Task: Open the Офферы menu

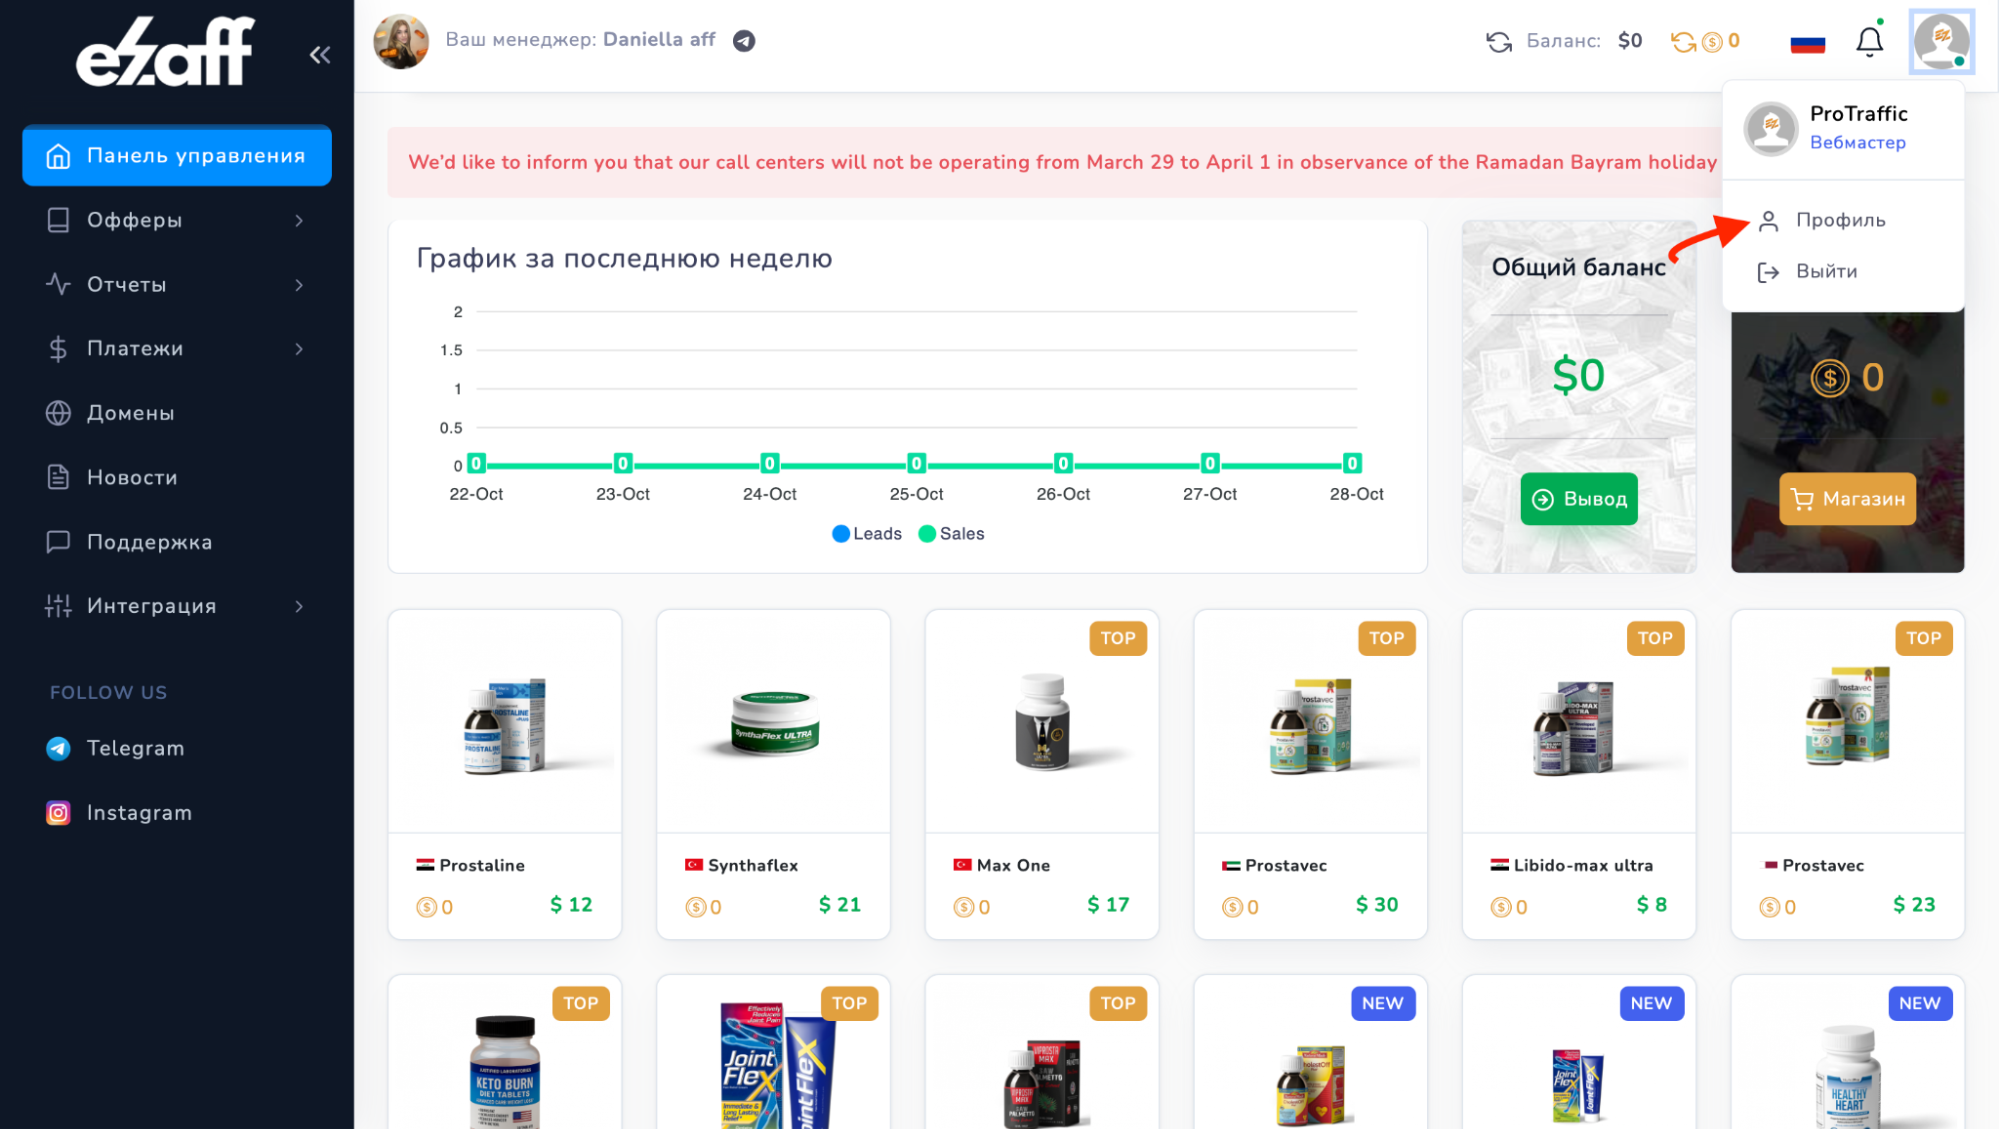Action: coord(177,220)
